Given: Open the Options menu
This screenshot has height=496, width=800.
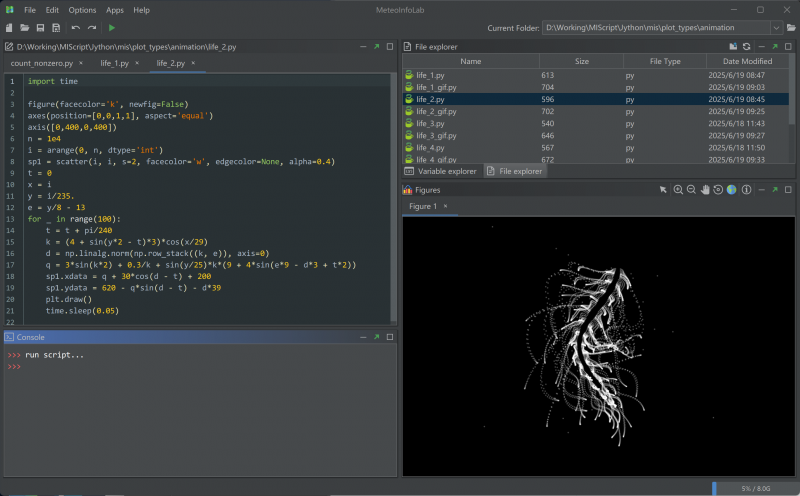Looking at the screenshot, I should tap(83, 9).
